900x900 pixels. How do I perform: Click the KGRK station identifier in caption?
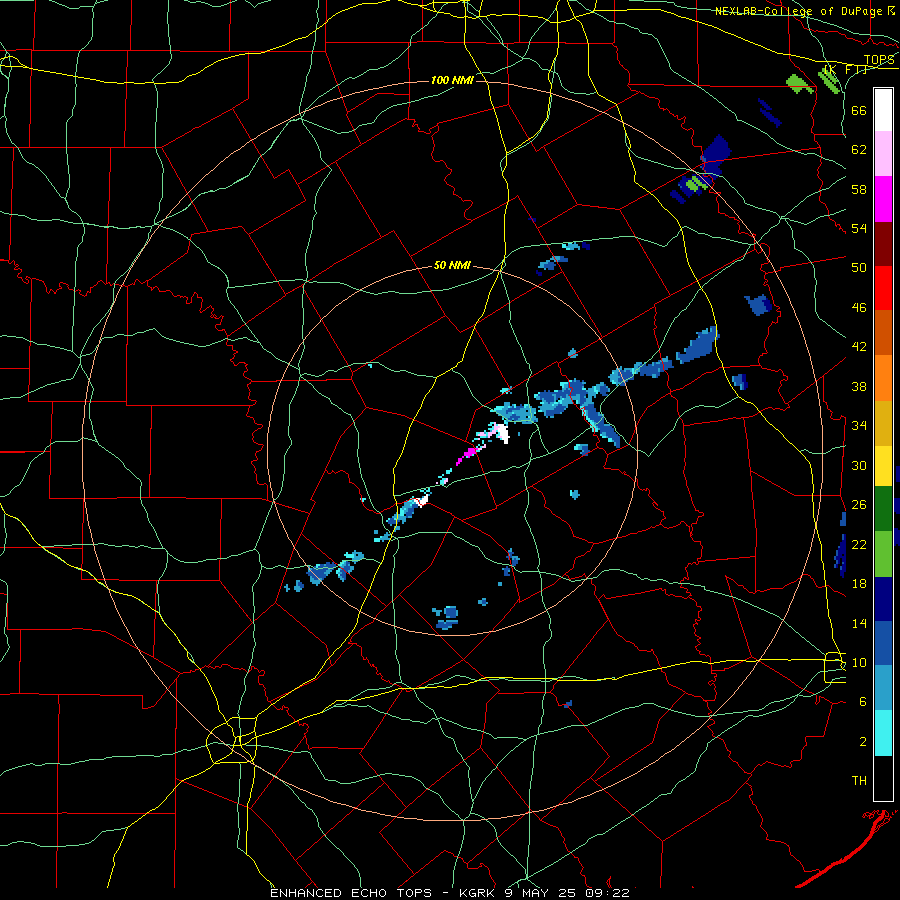click(x=476, y=893)
